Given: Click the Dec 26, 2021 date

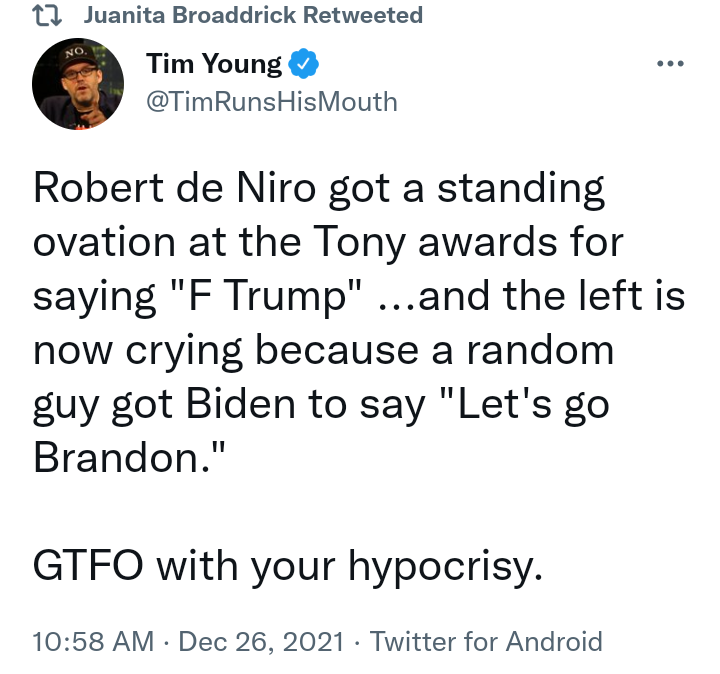Looking at the screenshot, I should click(261, 641).
